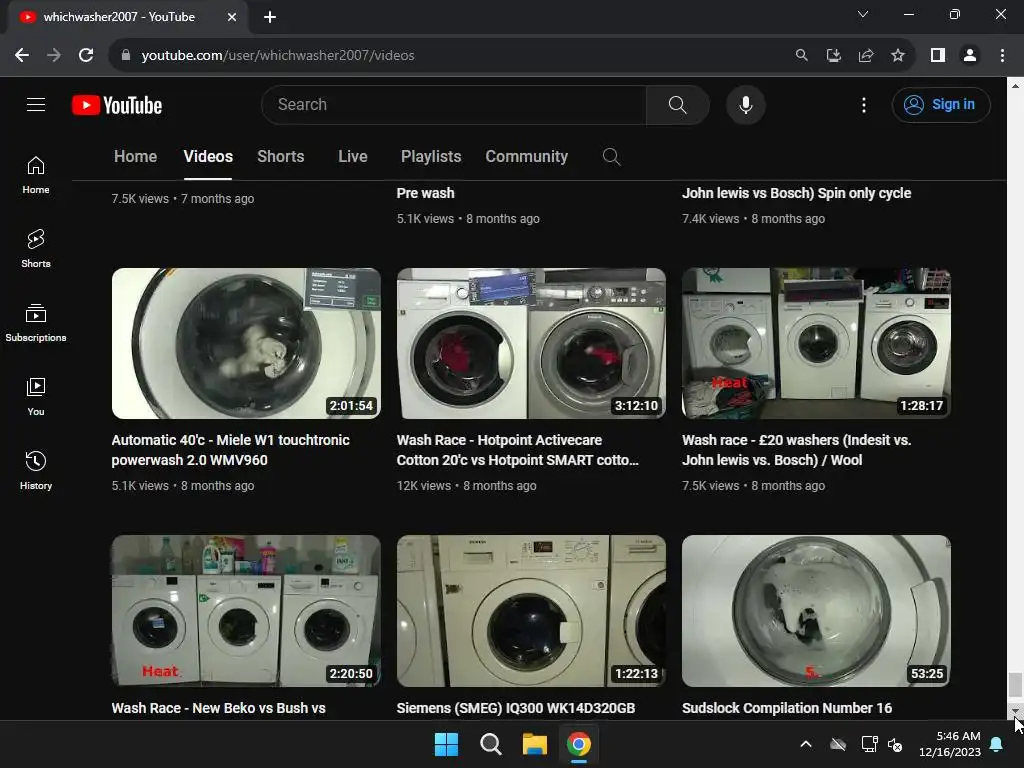Image resolution: width=1024 pixels, height=768 pixels.
Task: Go back with browser back arrow
Action: (22, 56)
